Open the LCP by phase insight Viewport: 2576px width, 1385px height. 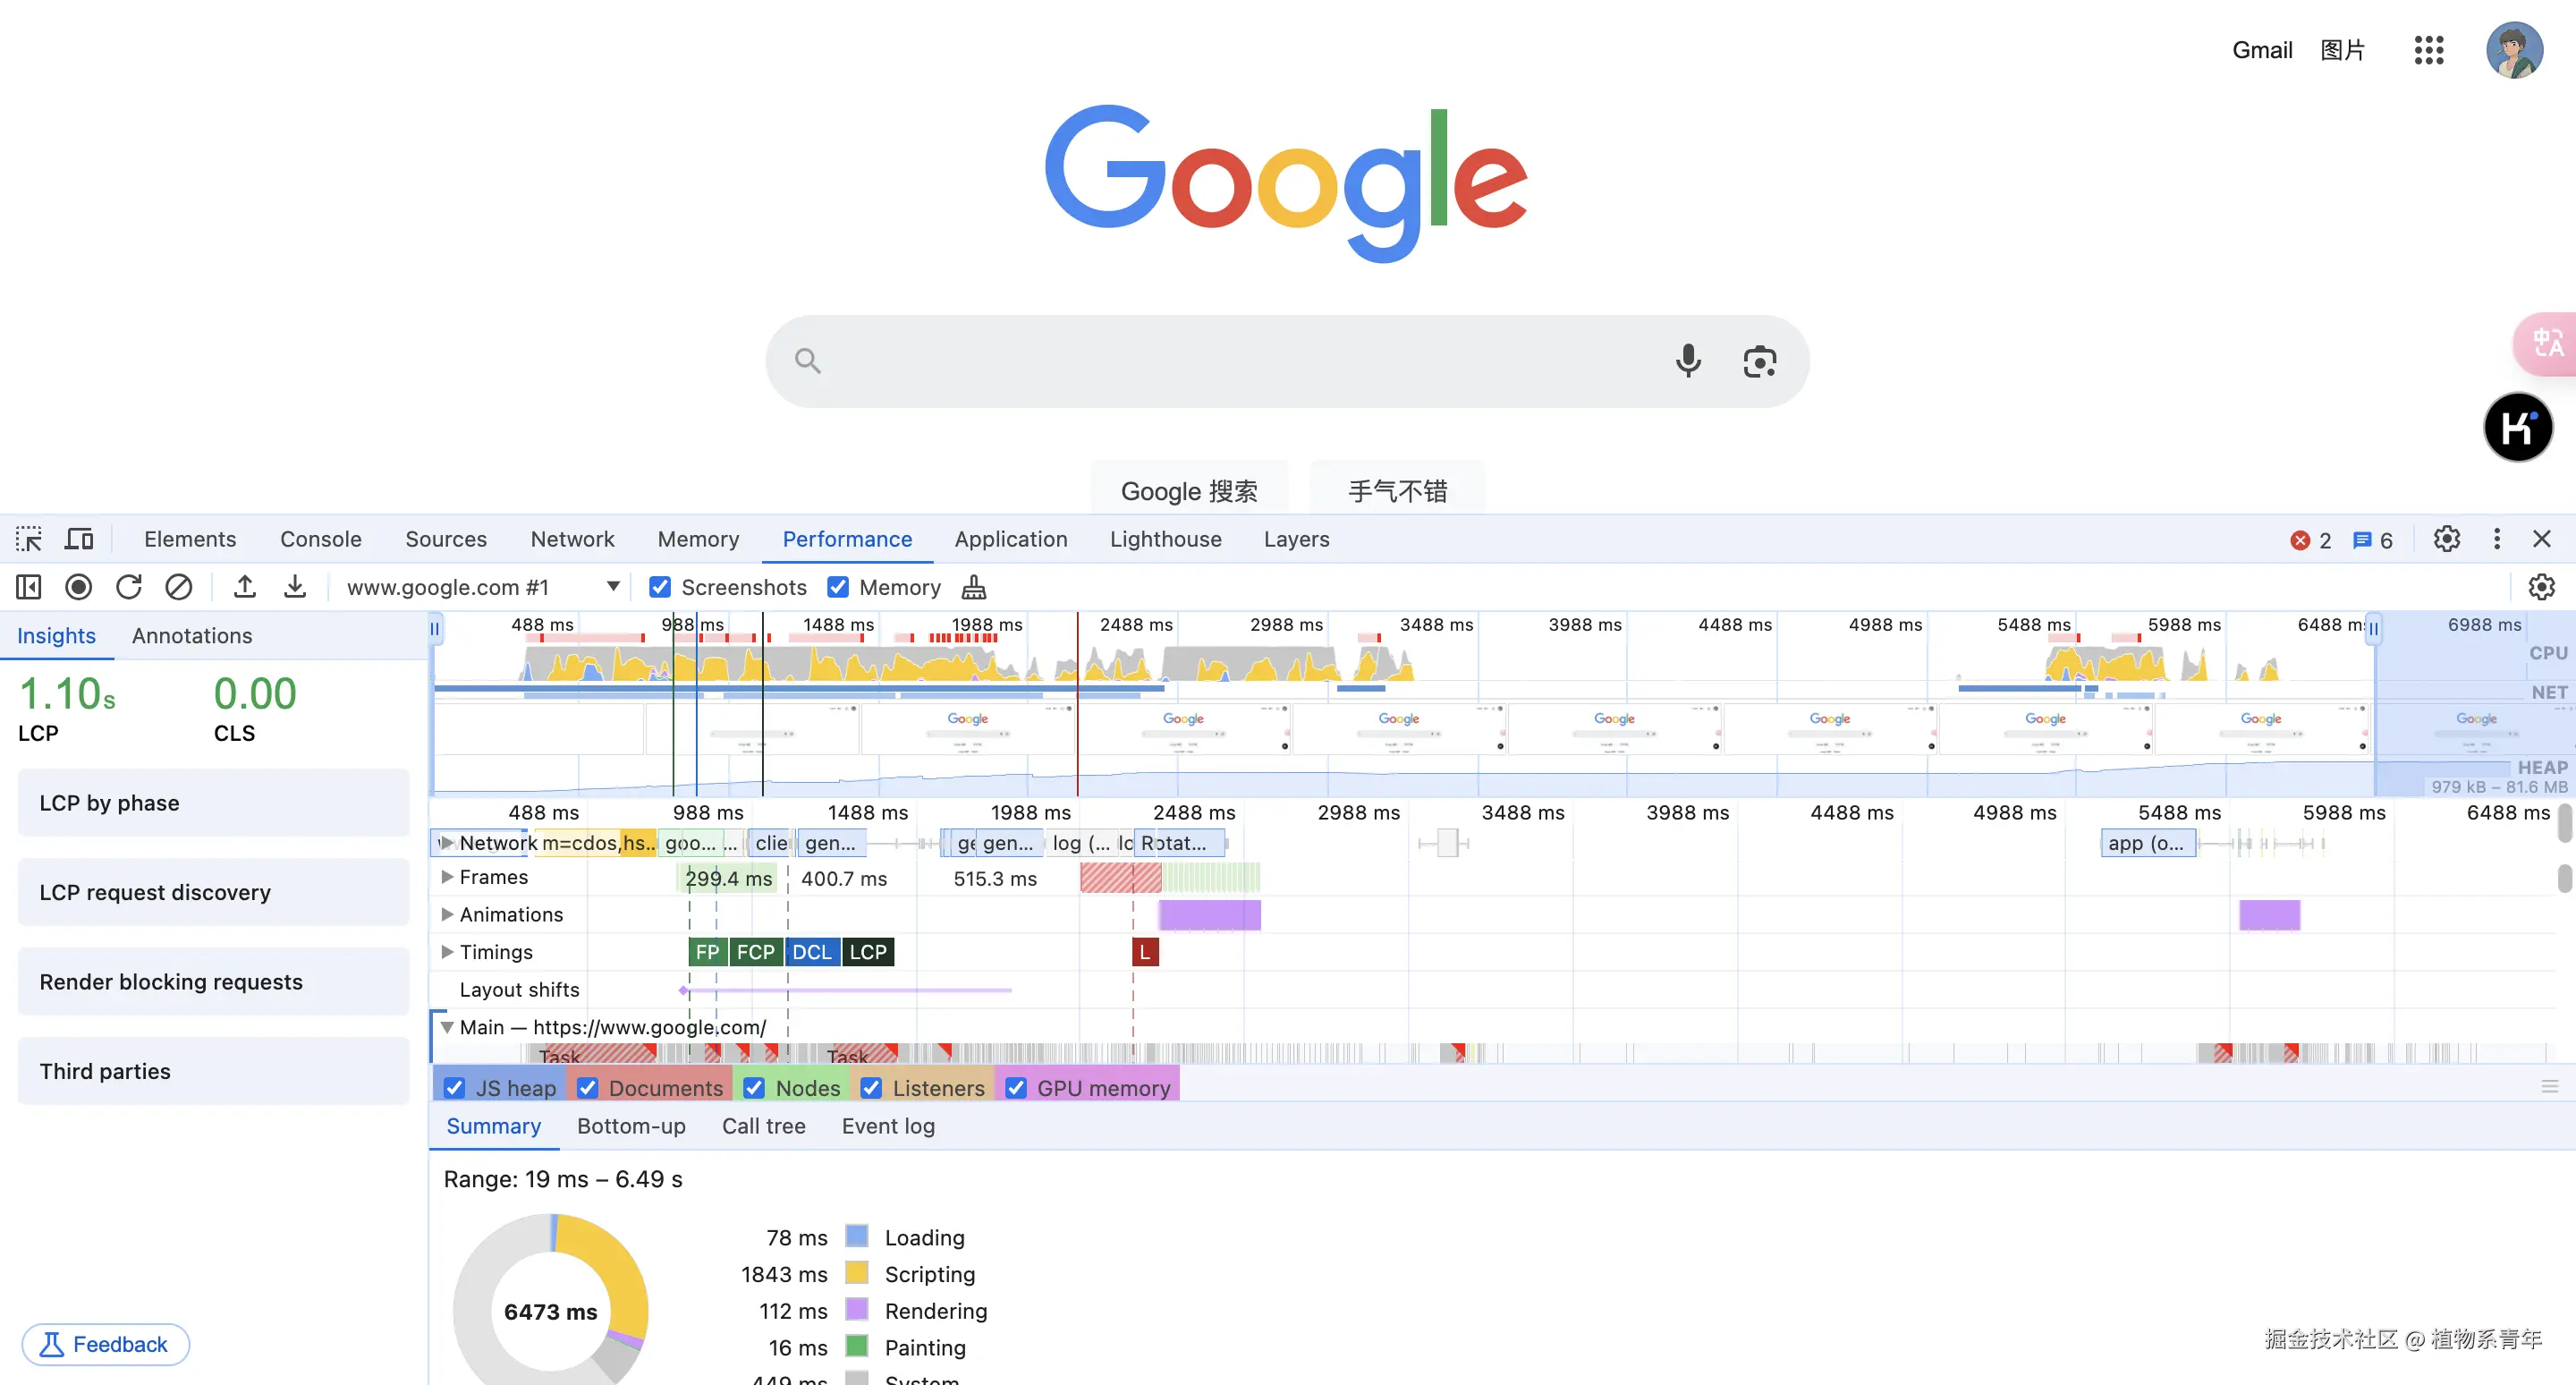(x=213, y=803)
